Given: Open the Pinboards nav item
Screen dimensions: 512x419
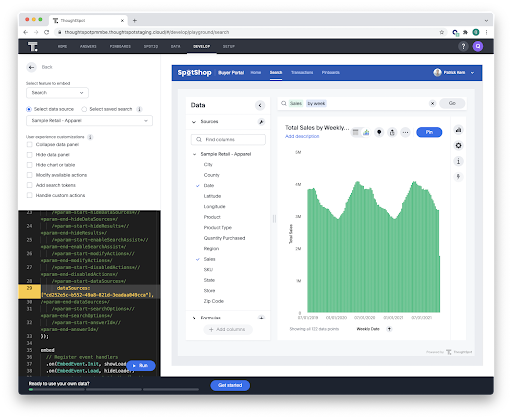Looking at the screenshot, I should tap(120, 47).
